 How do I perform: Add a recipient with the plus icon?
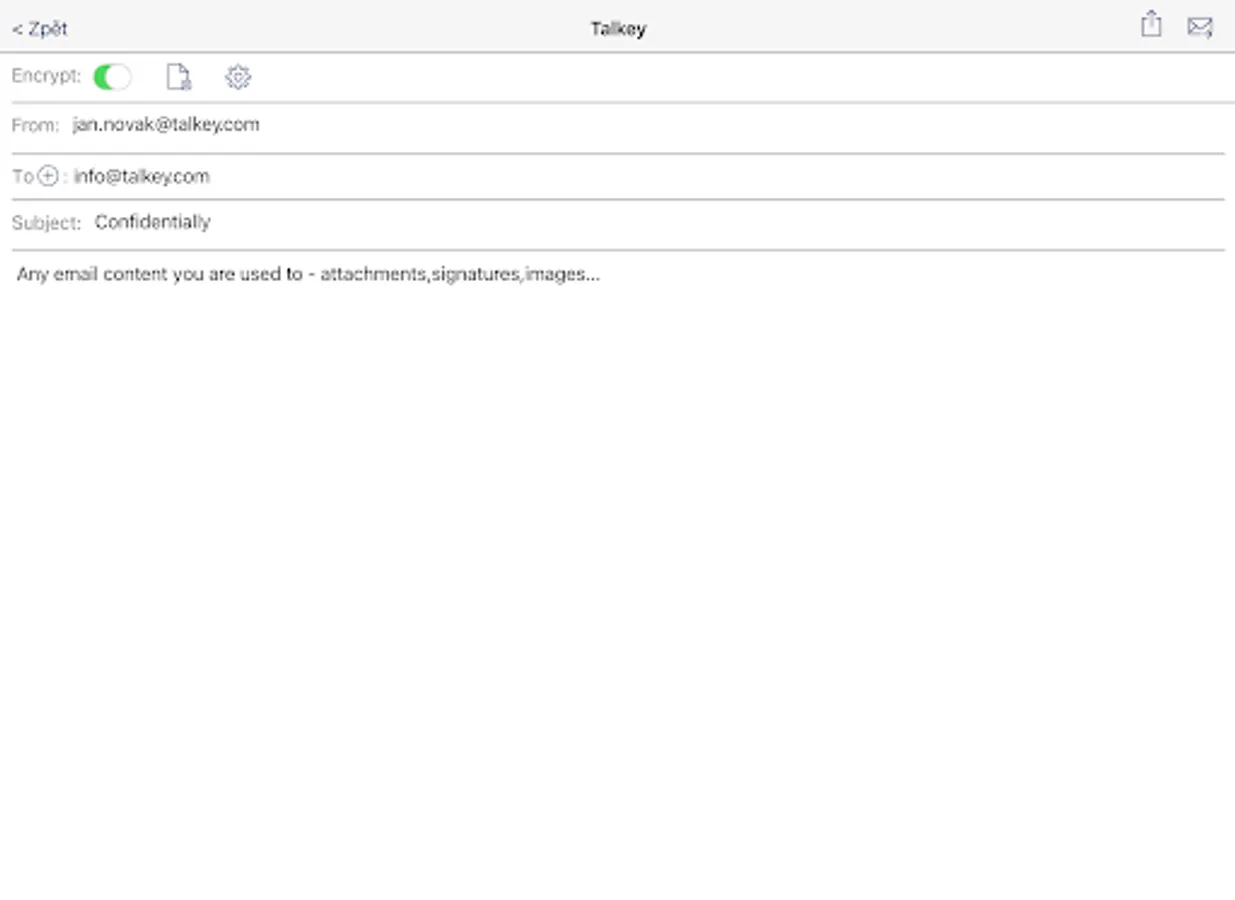(48, 177)
